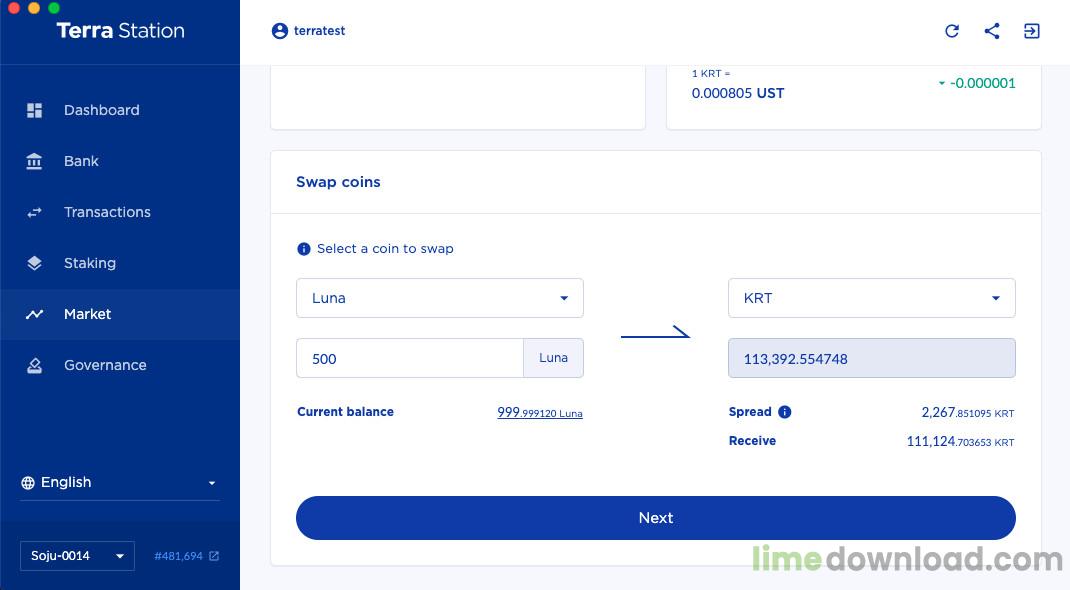The width and height of the screenshot is (1070, 590).
Task: Click the logout icon in header
Action: pyautogui.click(x=1032, y=31)
